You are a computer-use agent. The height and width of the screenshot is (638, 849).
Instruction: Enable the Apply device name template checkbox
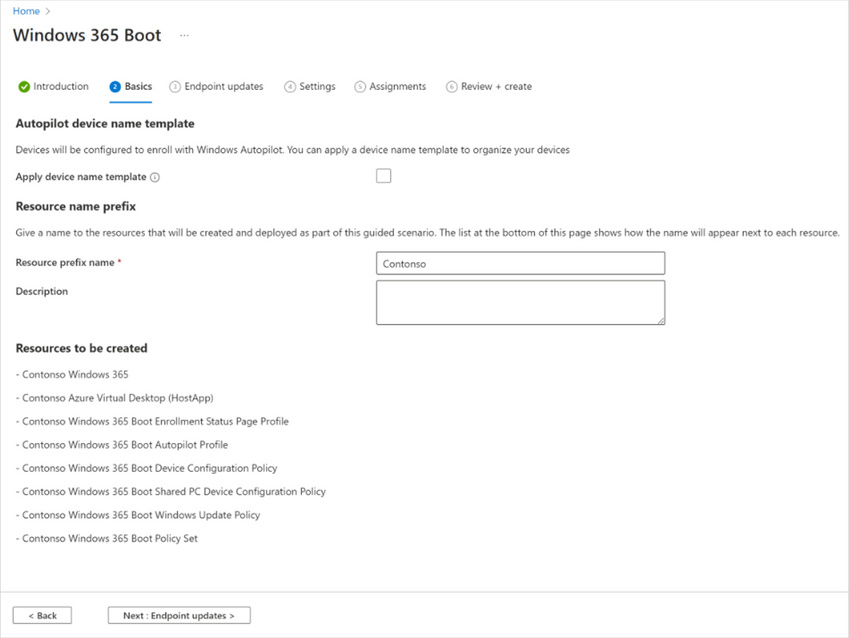tap(384, 176)
